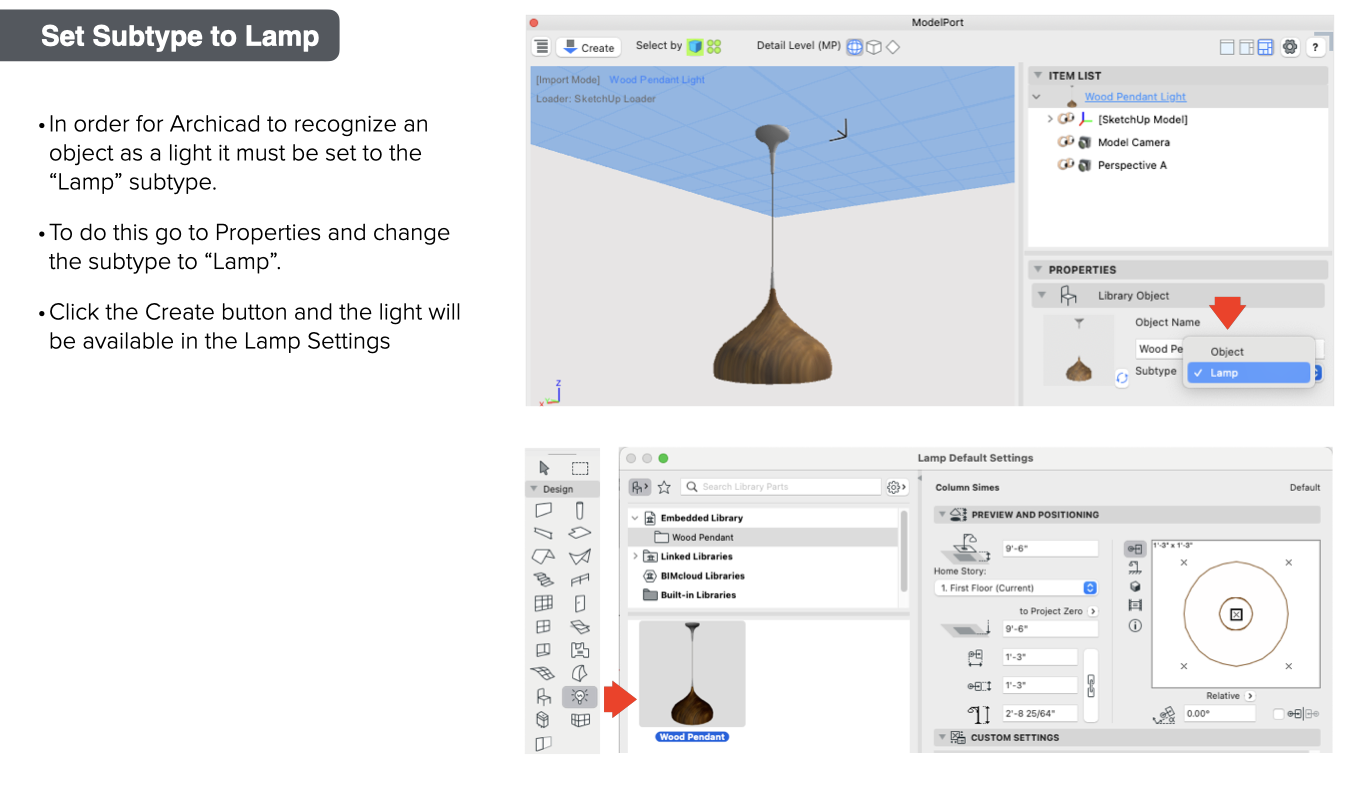Screen dimensions: 1364x802
Task: Toggle visibility of SketchUp Model
Action: pyautogui.click(x=1066, y=119)
